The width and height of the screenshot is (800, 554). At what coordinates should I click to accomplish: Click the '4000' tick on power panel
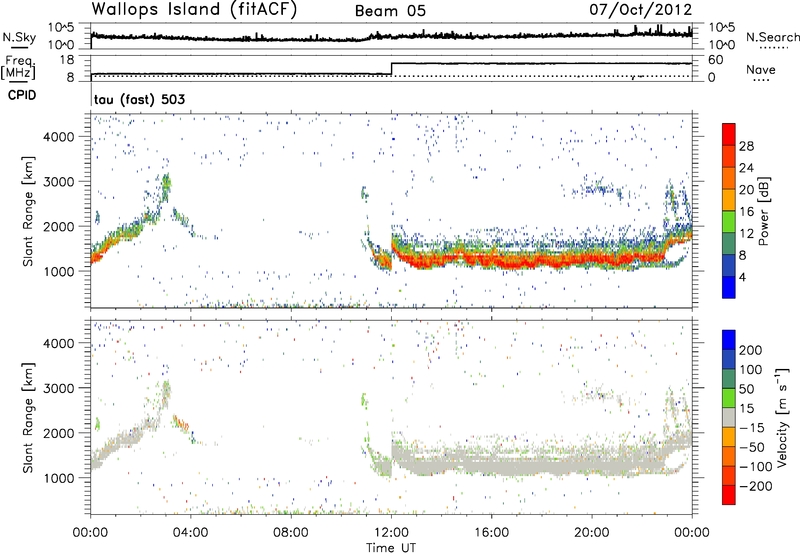59,137
